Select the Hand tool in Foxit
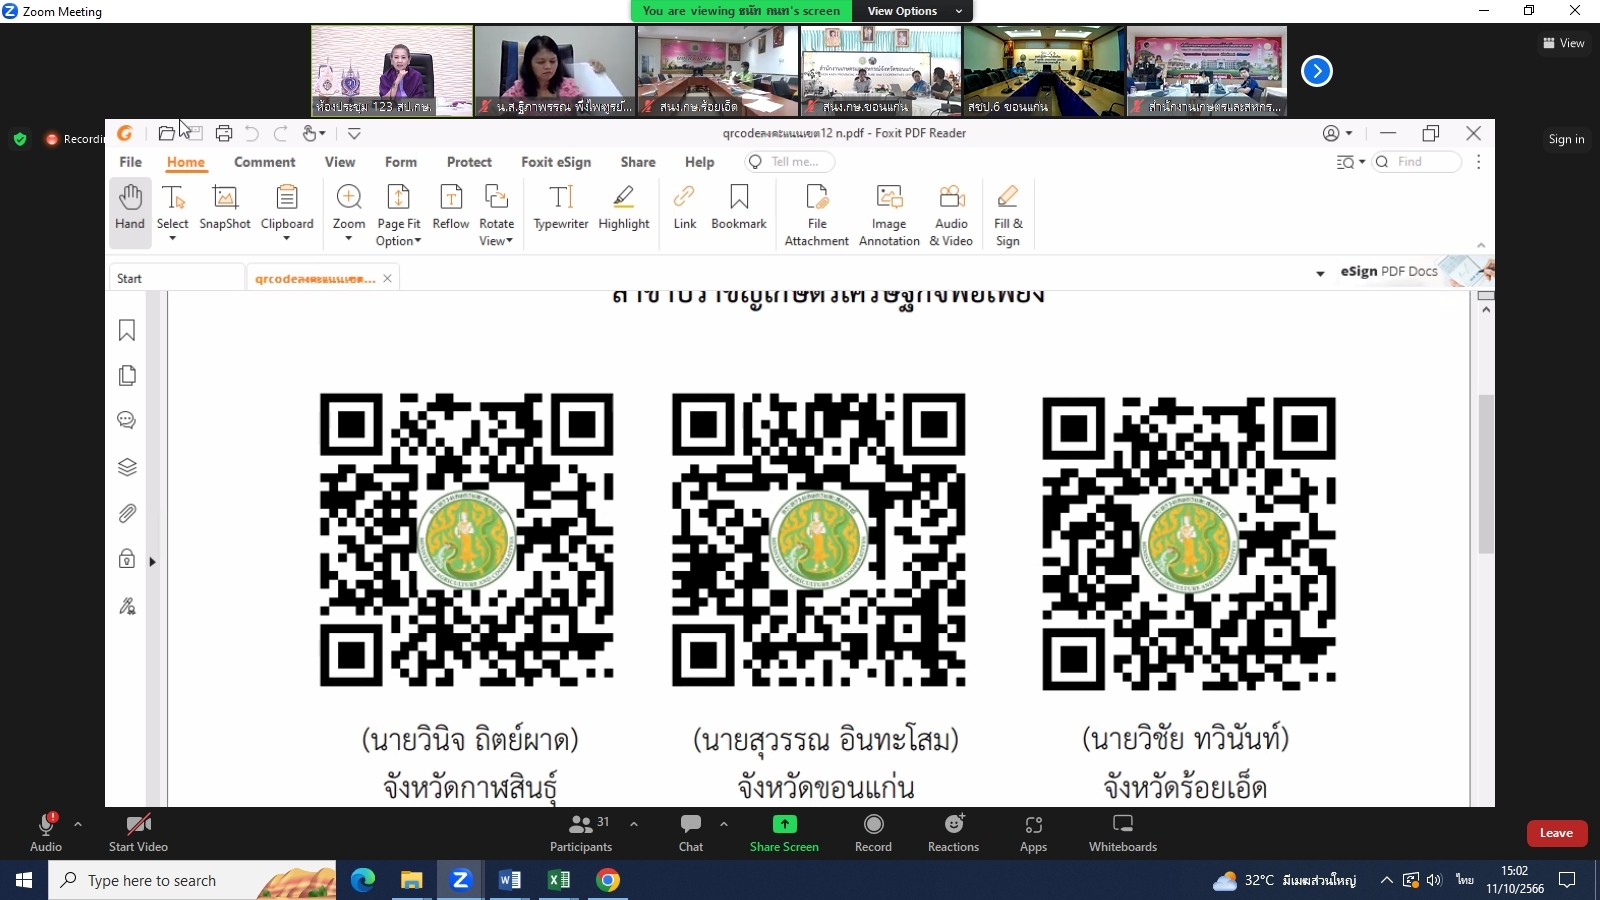The width and height of the screenshot is (1600, 900). tap(130, 211)
